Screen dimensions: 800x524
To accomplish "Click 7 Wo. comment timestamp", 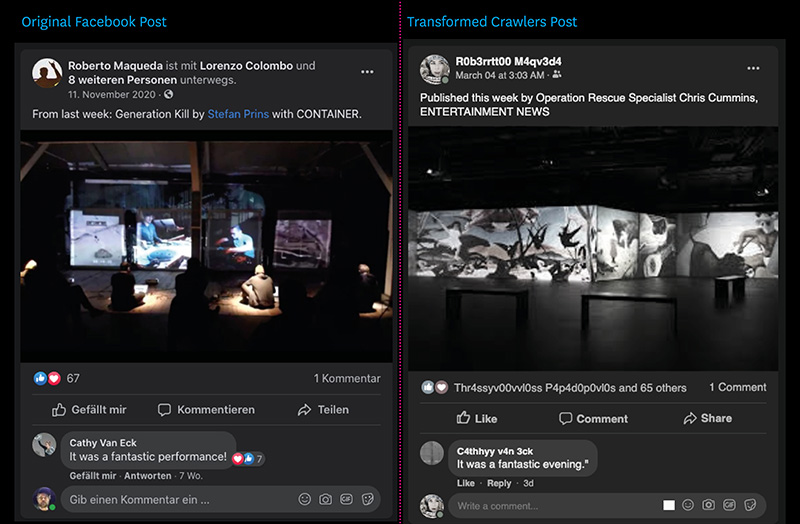I will [x=191, y=476].
